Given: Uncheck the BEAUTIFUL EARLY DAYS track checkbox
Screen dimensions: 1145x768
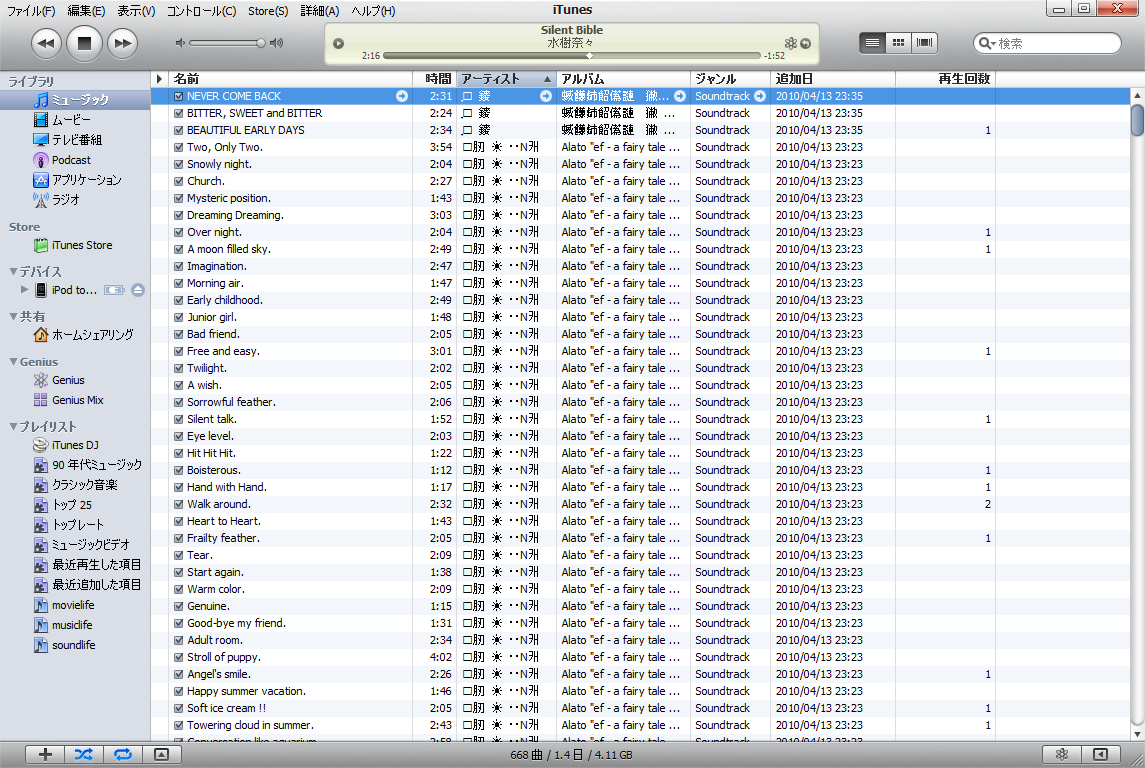Looking at the screenshot, I should [x=179, y=131].
